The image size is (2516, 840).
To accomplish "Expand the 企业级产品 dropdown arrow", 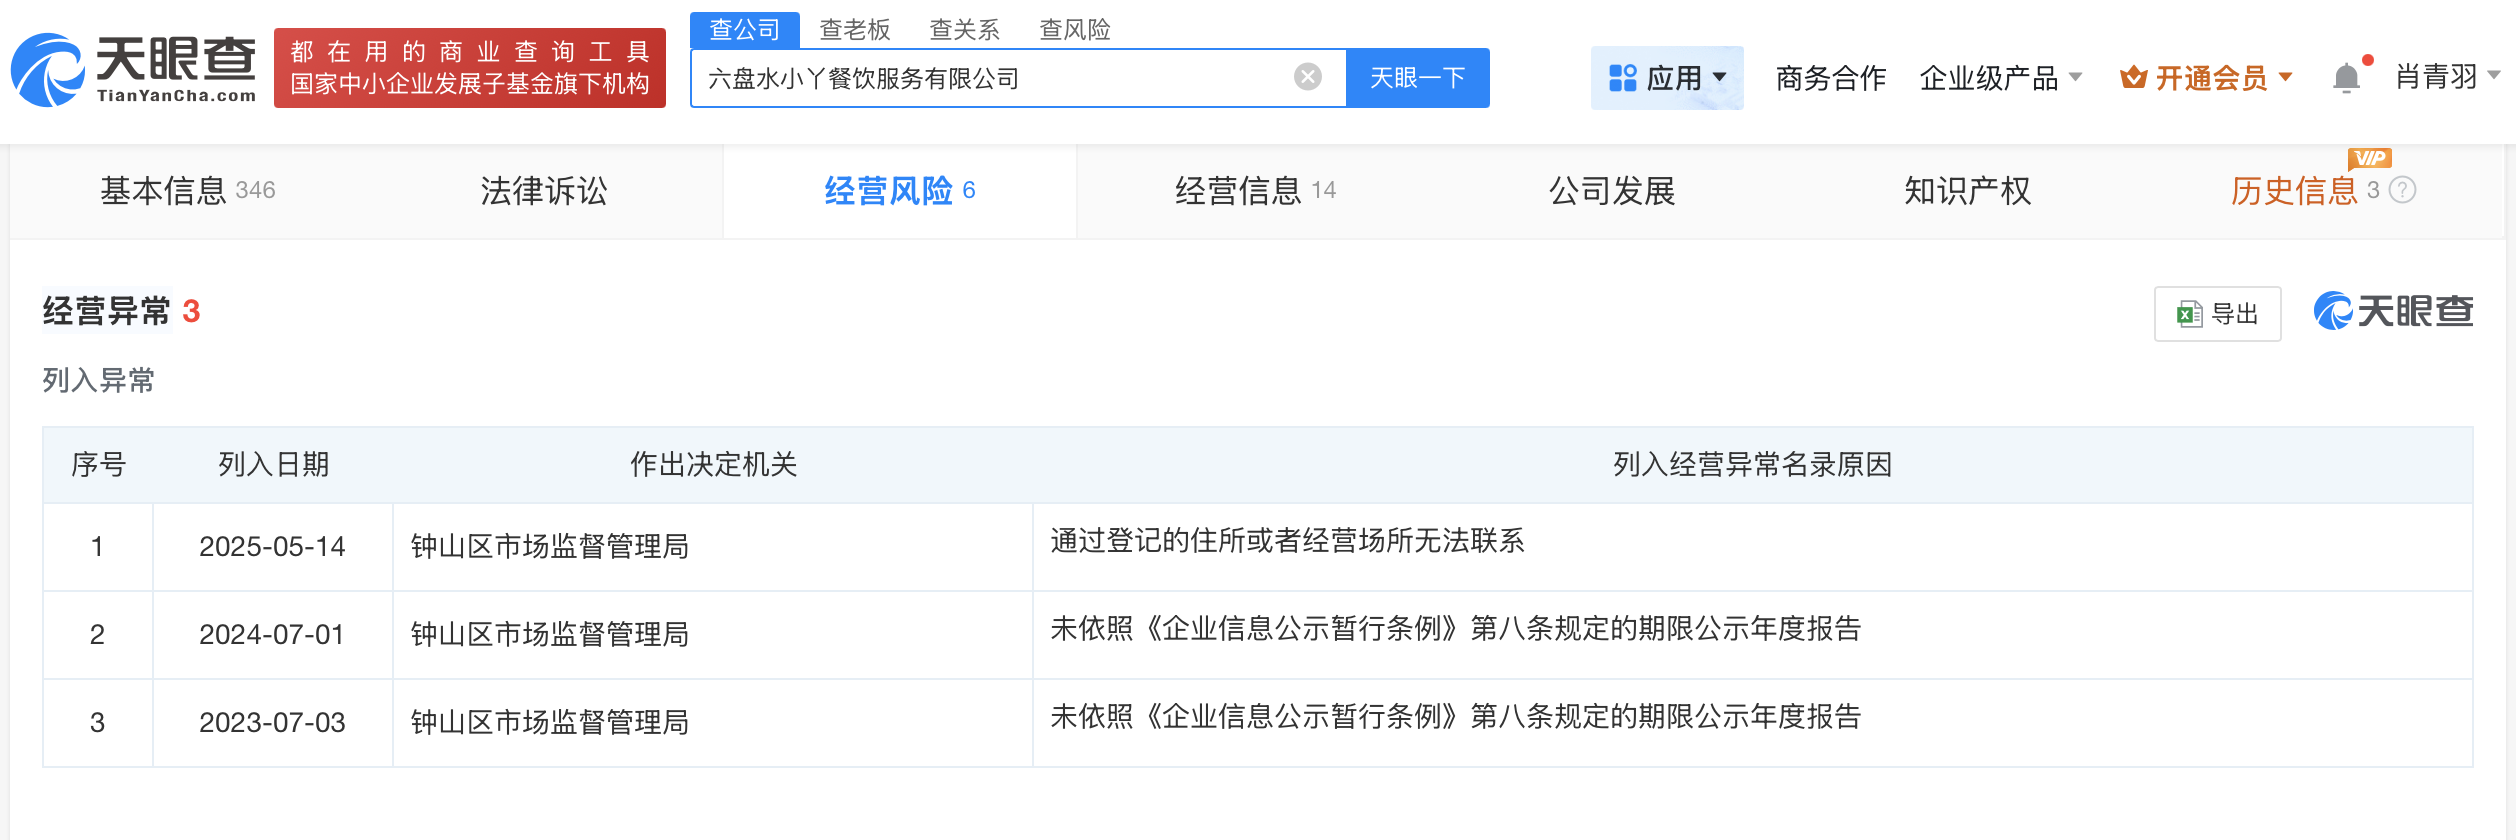I will click(x=2075, y=77).
